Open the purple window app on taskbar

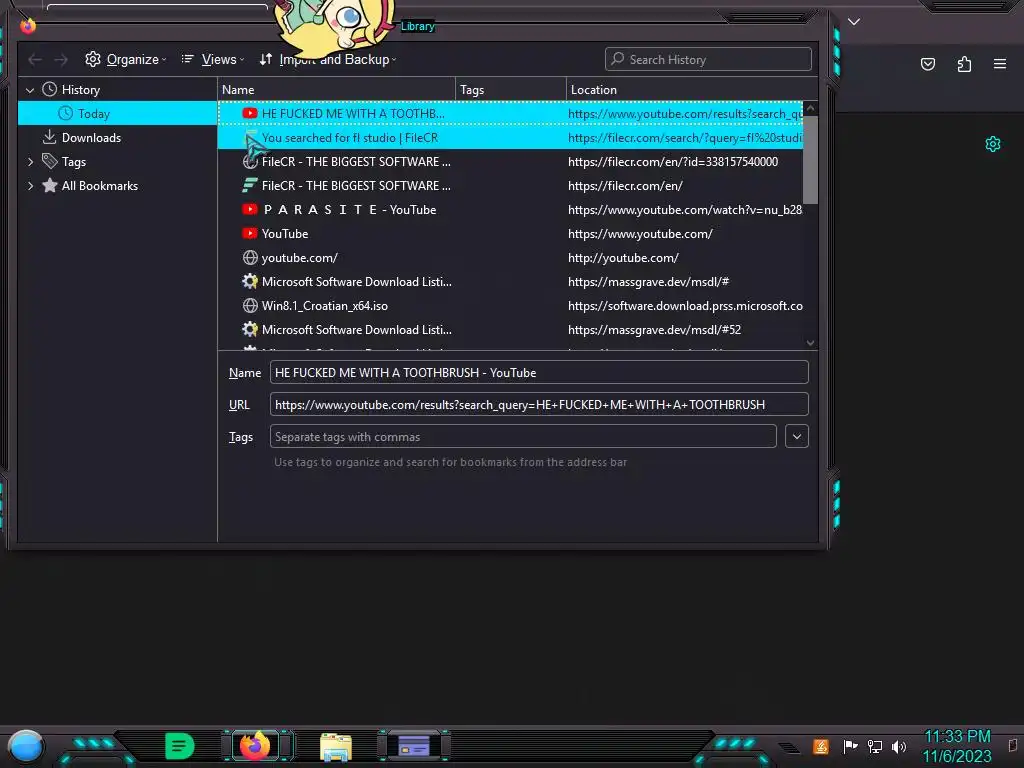tap(414, 746)
